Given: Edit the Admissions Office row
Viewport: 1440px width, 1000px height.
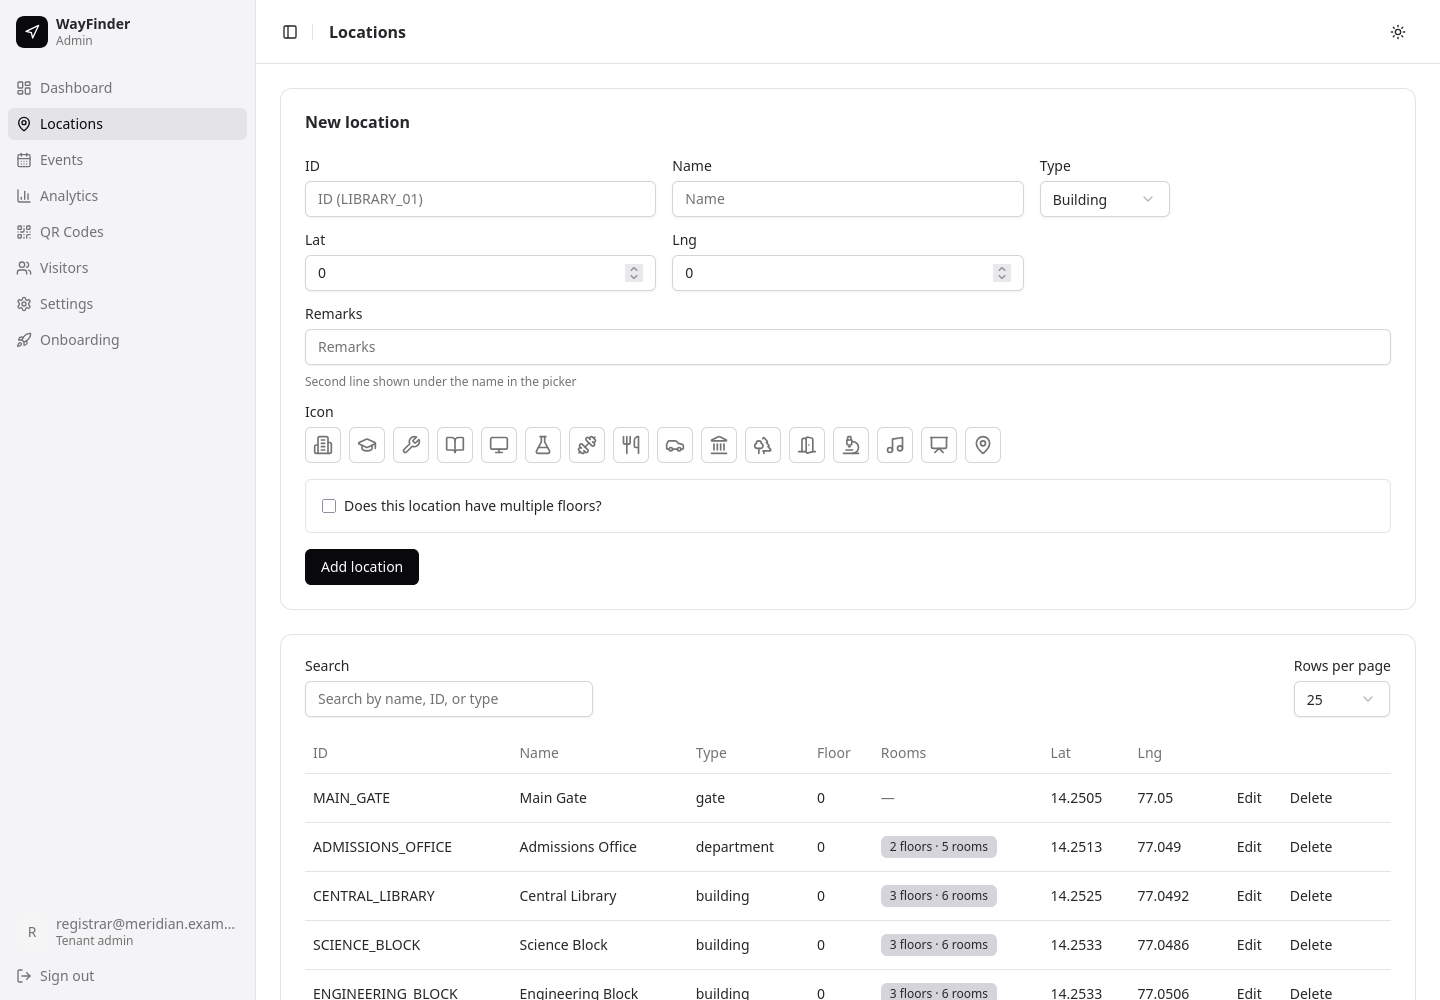Looking at the screenshot, I should 1249,847.
